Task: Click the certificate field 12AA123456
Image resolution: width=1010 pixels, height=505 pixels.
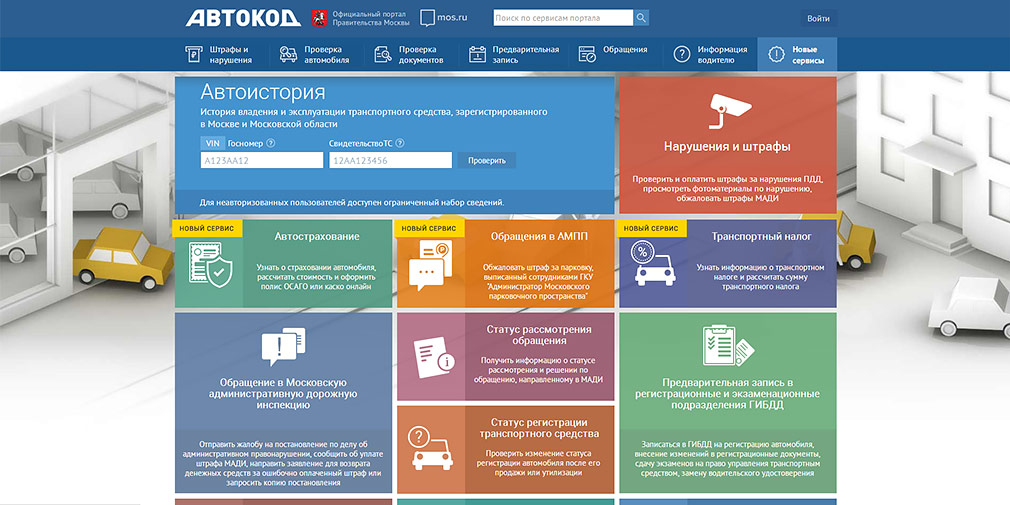Action: pos(390,160)
